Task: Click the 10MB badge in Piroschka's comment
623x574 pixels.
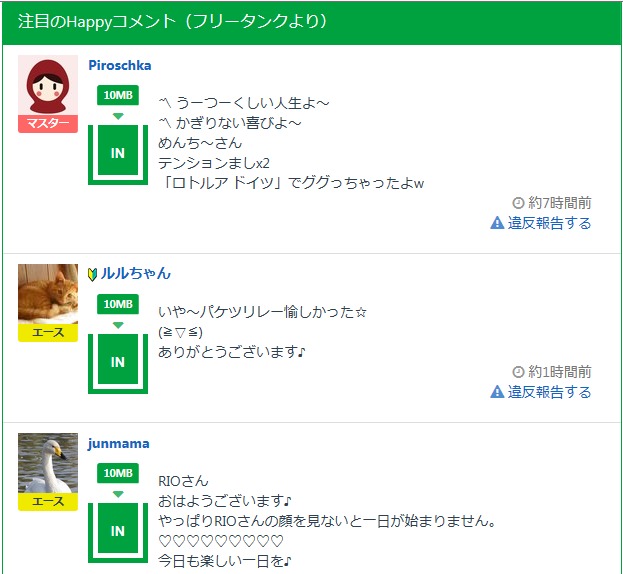Action: coord(118,95)
